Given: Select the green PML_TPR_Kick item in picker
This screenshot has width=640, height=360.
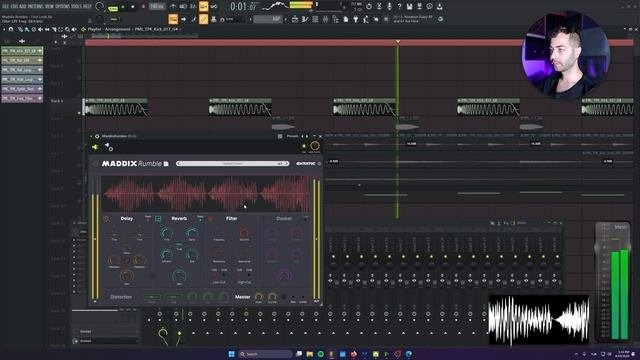Looking at the screenshot, I should point(22,51).
